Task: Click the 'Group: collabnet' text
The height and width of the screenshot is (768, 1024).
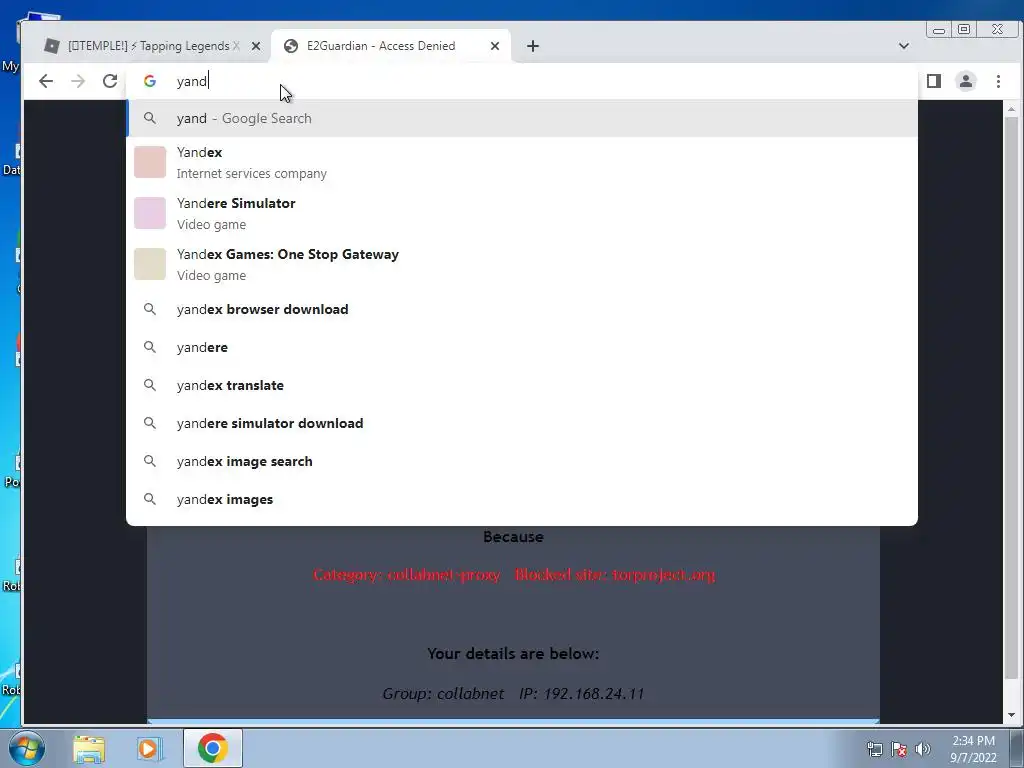Action: [443, 694]
